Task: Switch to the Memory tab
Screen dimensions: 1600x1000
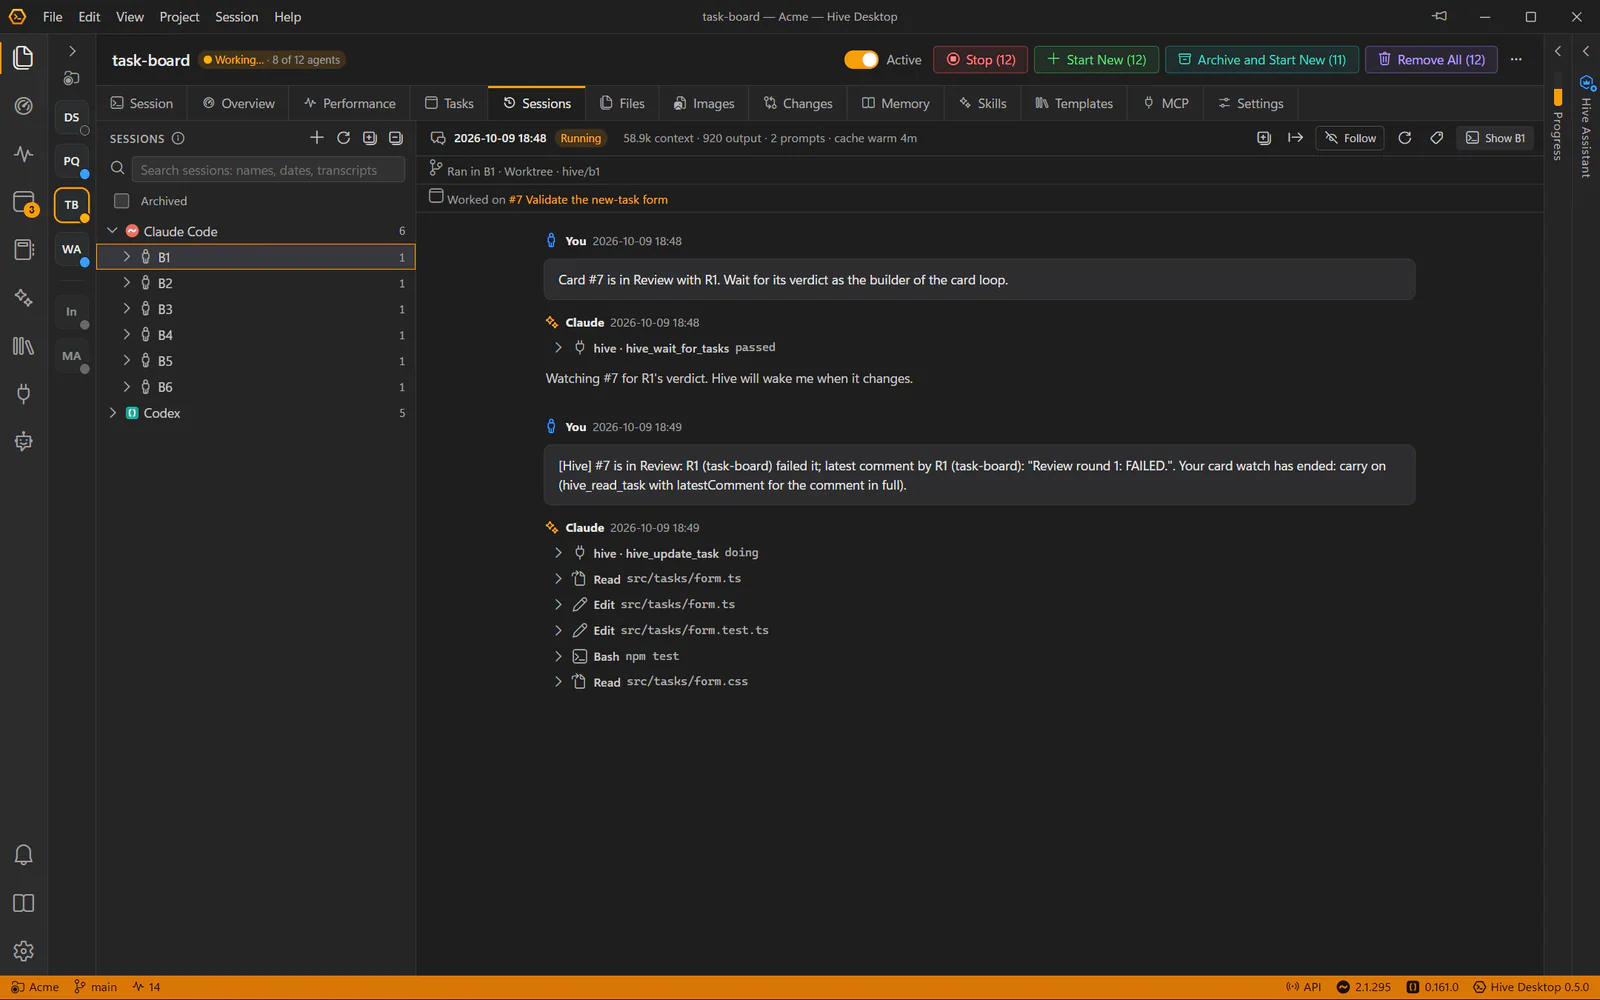Action: click(x=896, y=103)
